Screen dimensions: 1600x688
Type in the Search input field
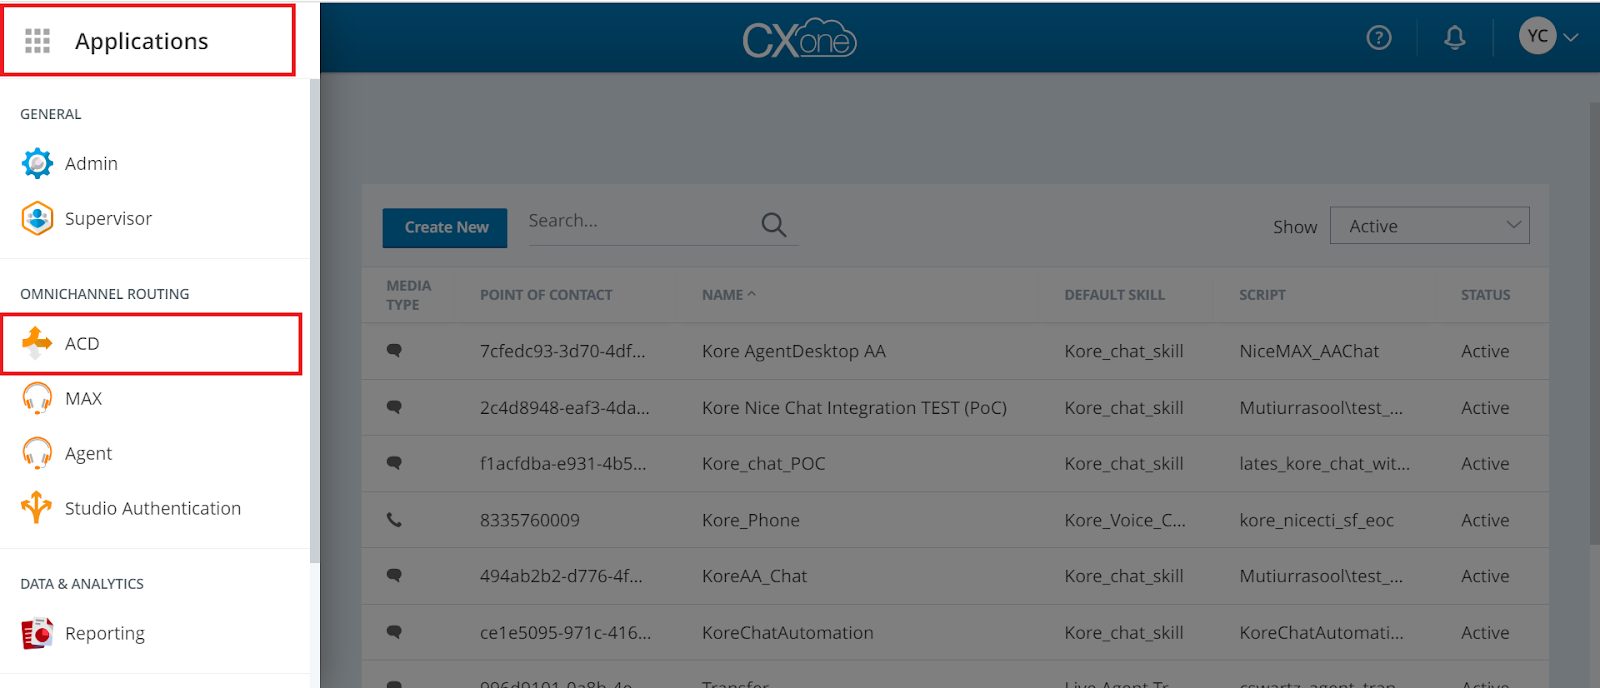click(640, 222)
